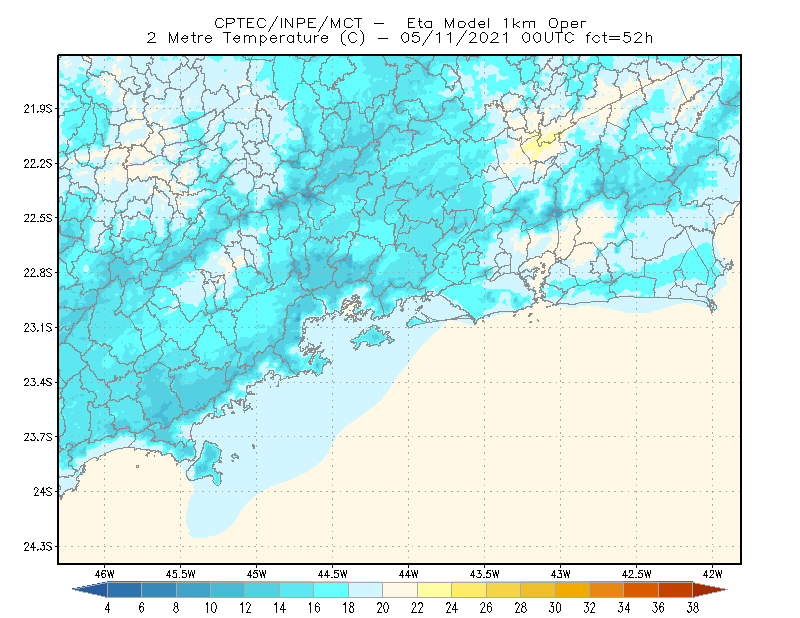The image size is (800, 618).
Task: Click the left blue colorbar arrow tip
Action: pos(90,590)
